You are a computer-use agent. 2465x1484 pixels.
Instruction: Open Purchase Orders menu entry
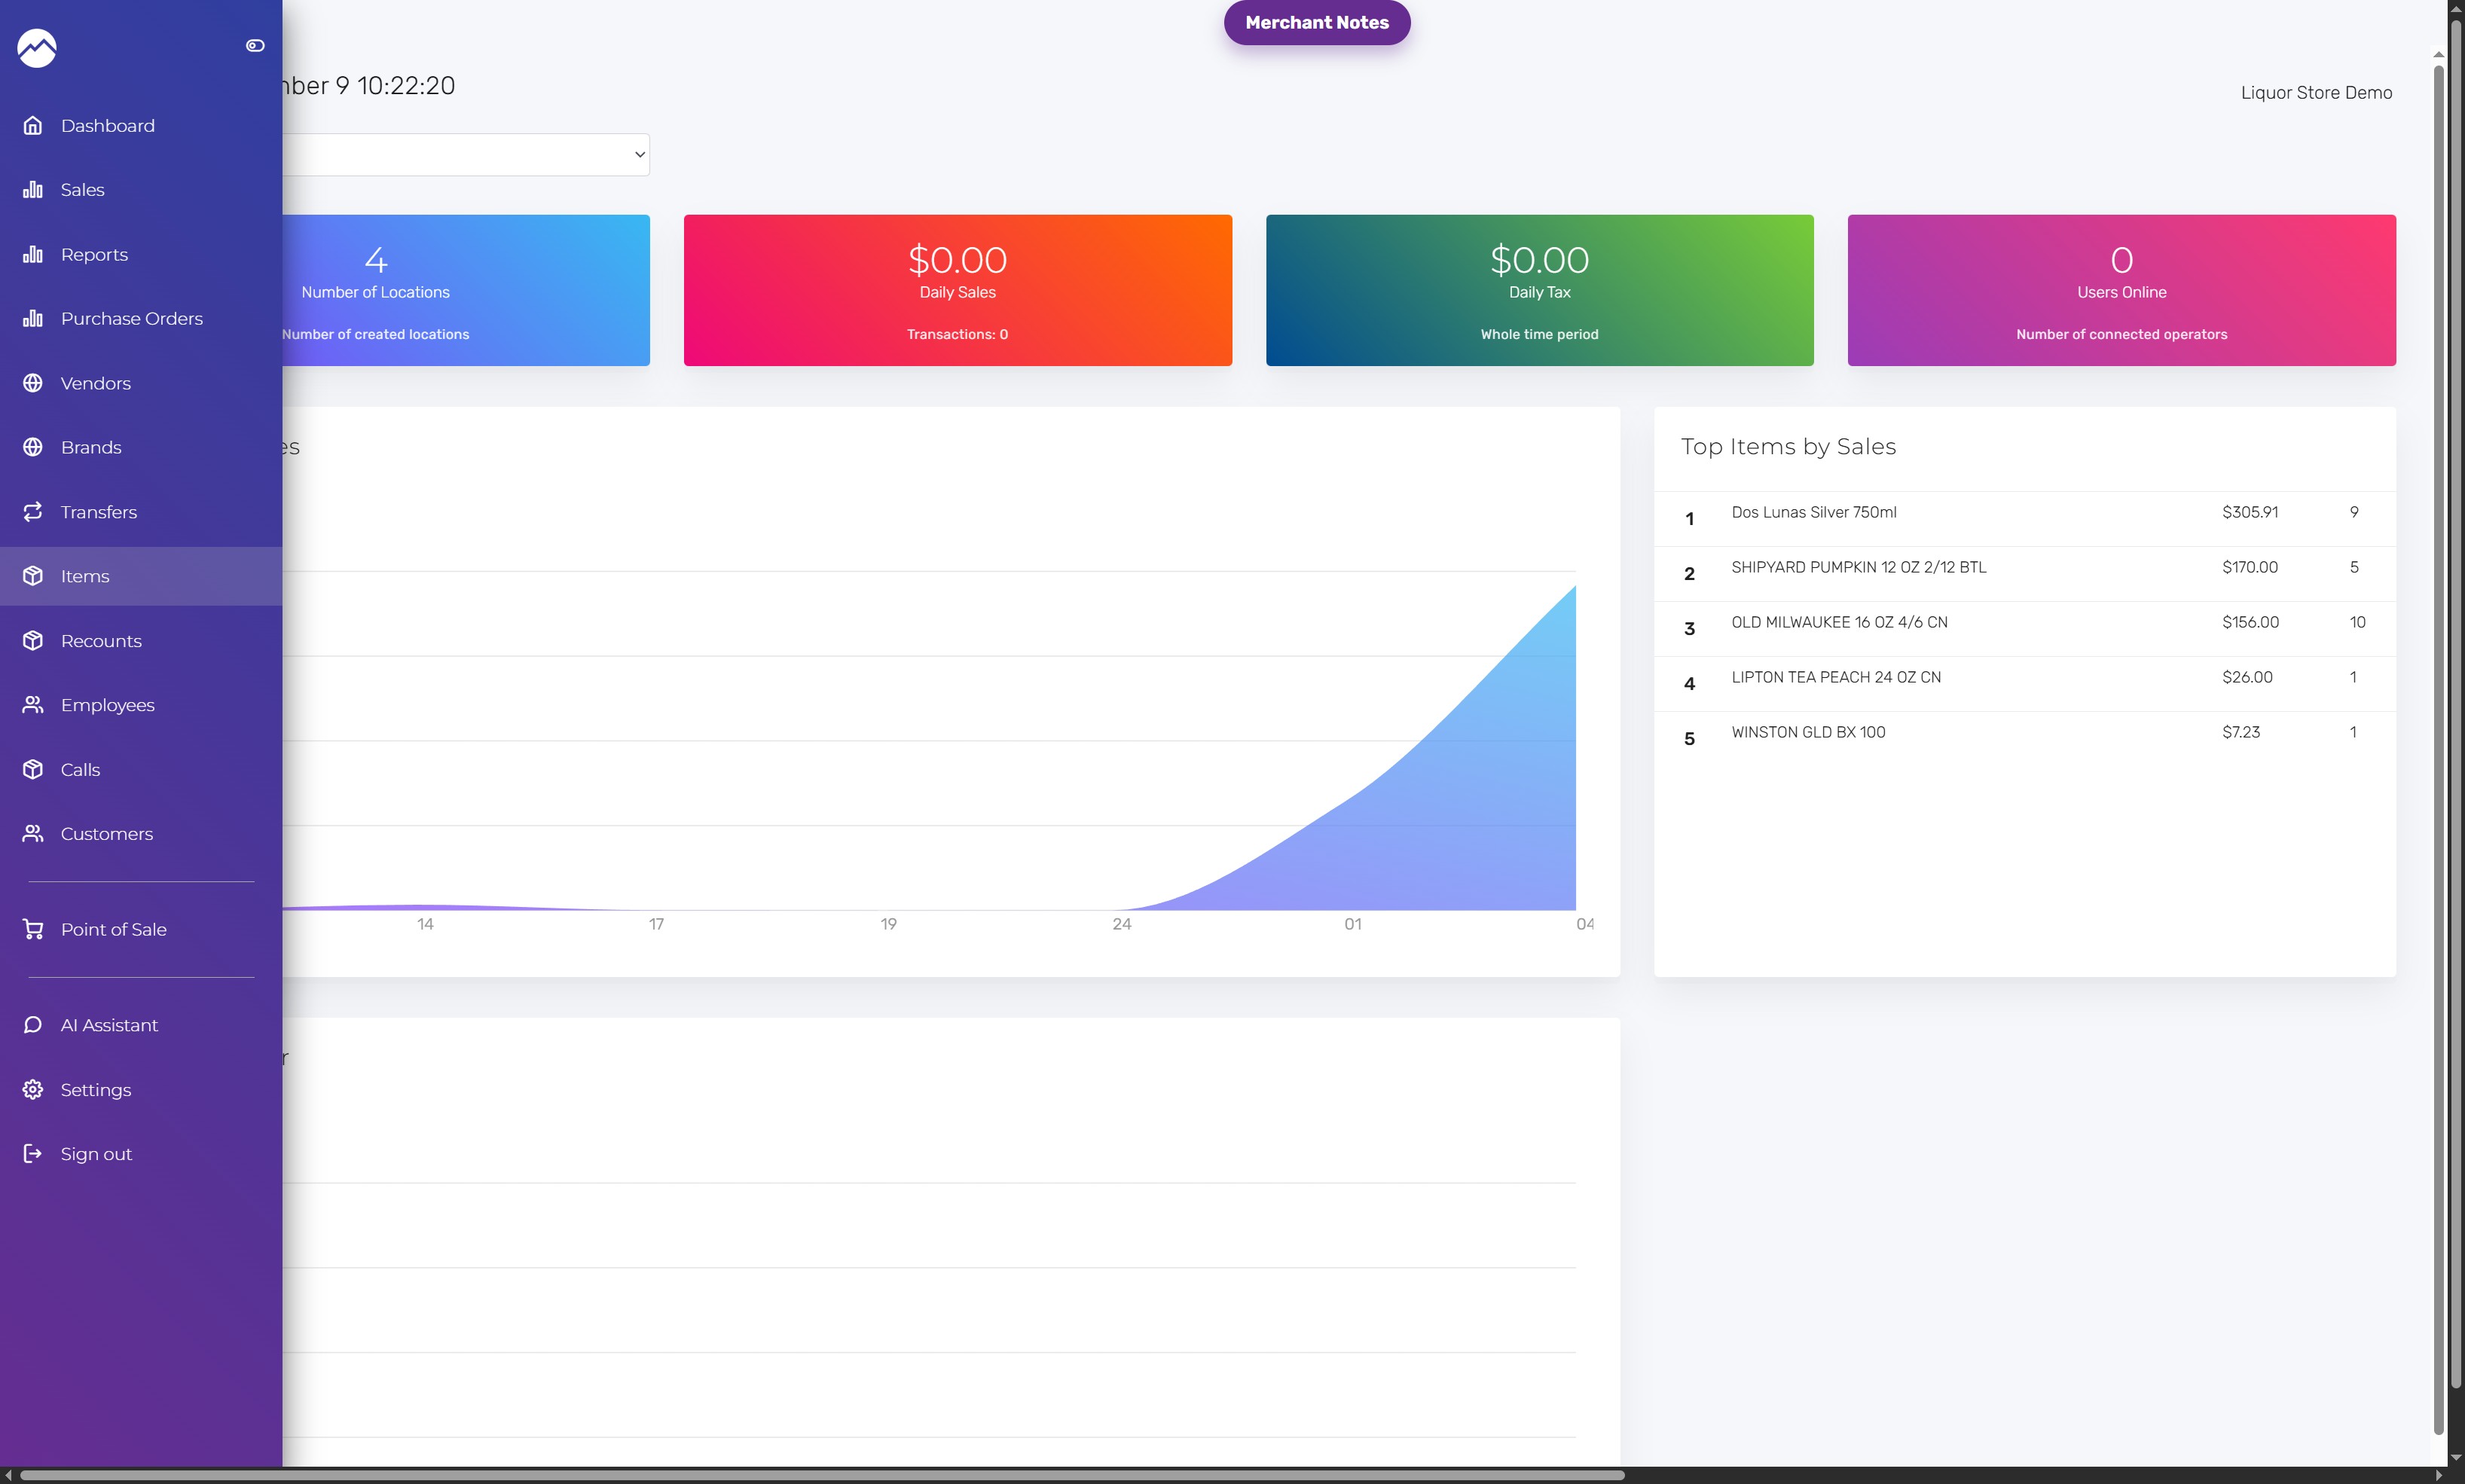(141, 318)
